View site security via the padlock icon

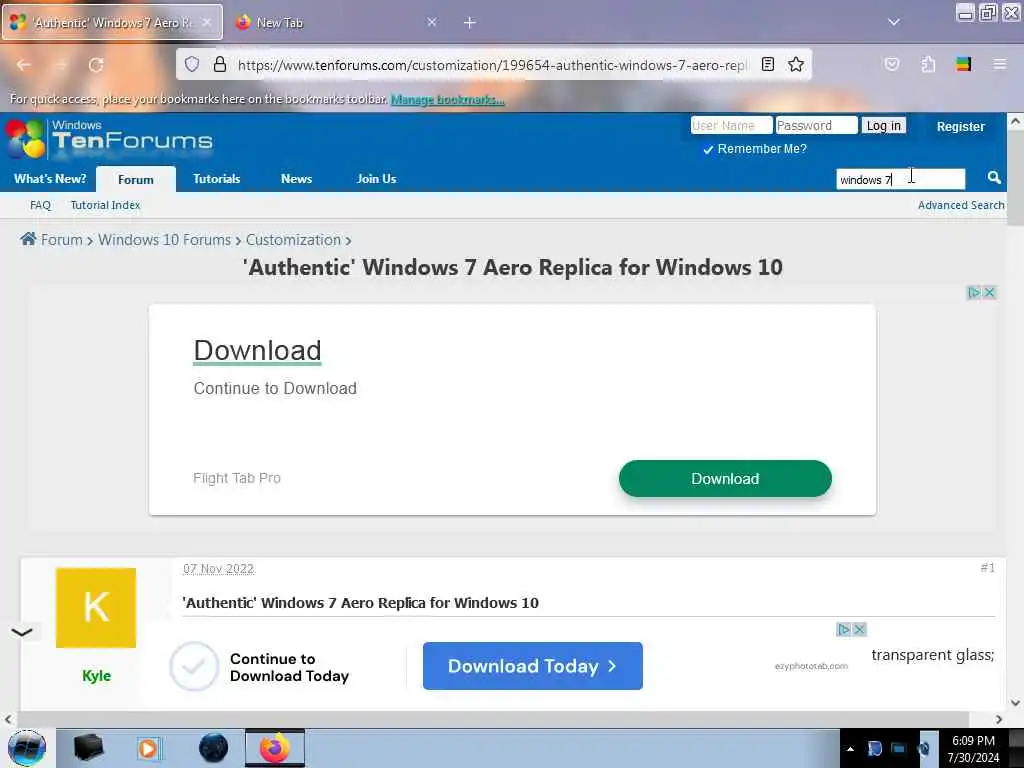pyautogui.click(x=220, y=64)
